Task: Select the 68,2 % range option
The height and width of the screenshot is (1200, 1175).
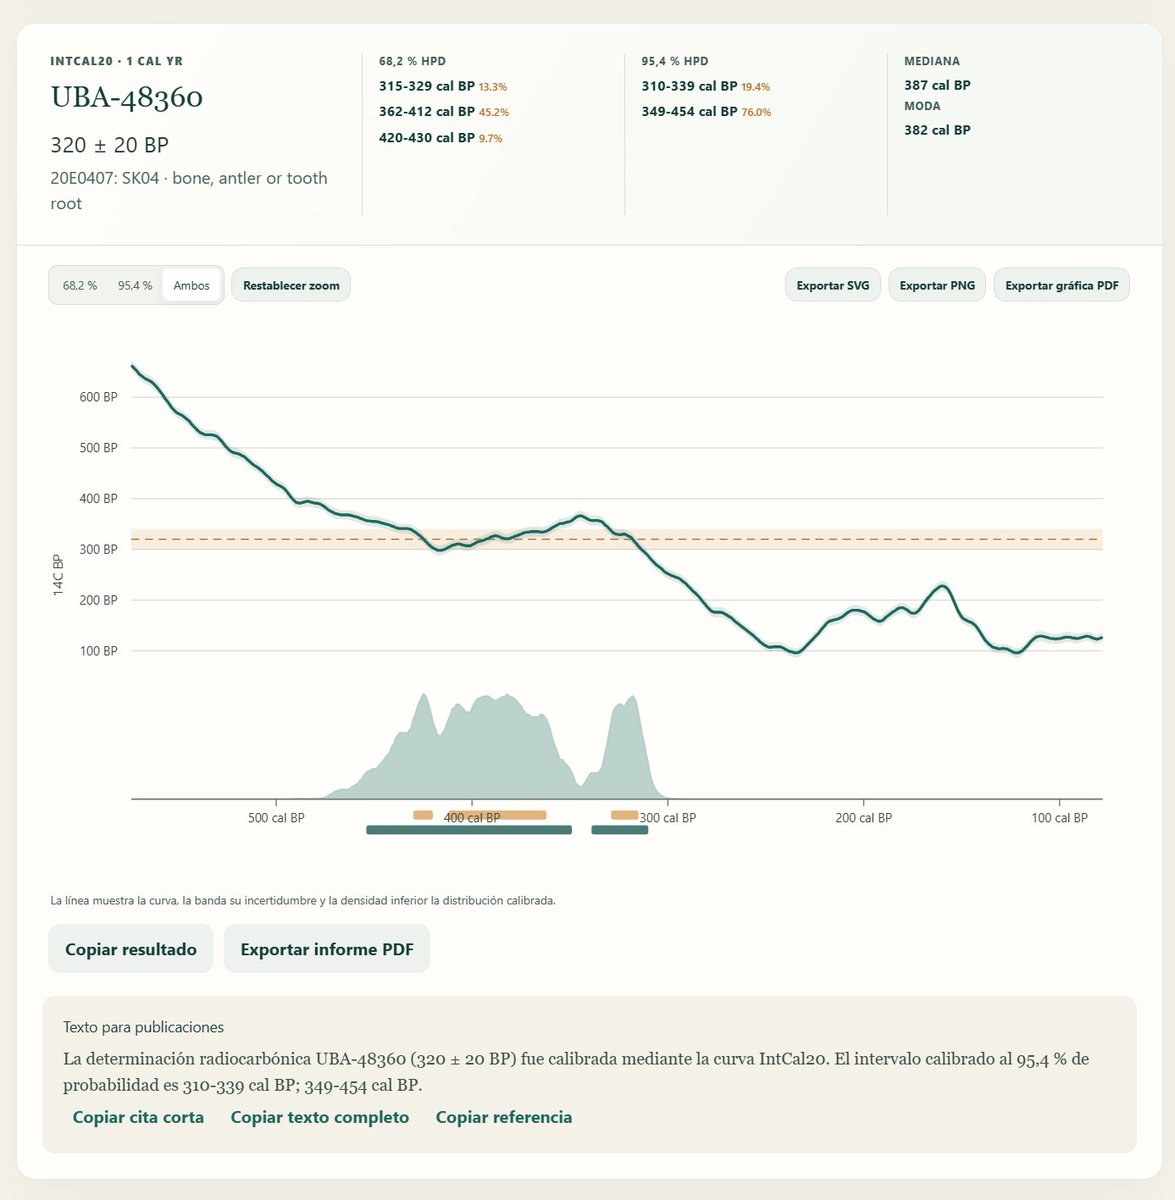Action: 80,285
